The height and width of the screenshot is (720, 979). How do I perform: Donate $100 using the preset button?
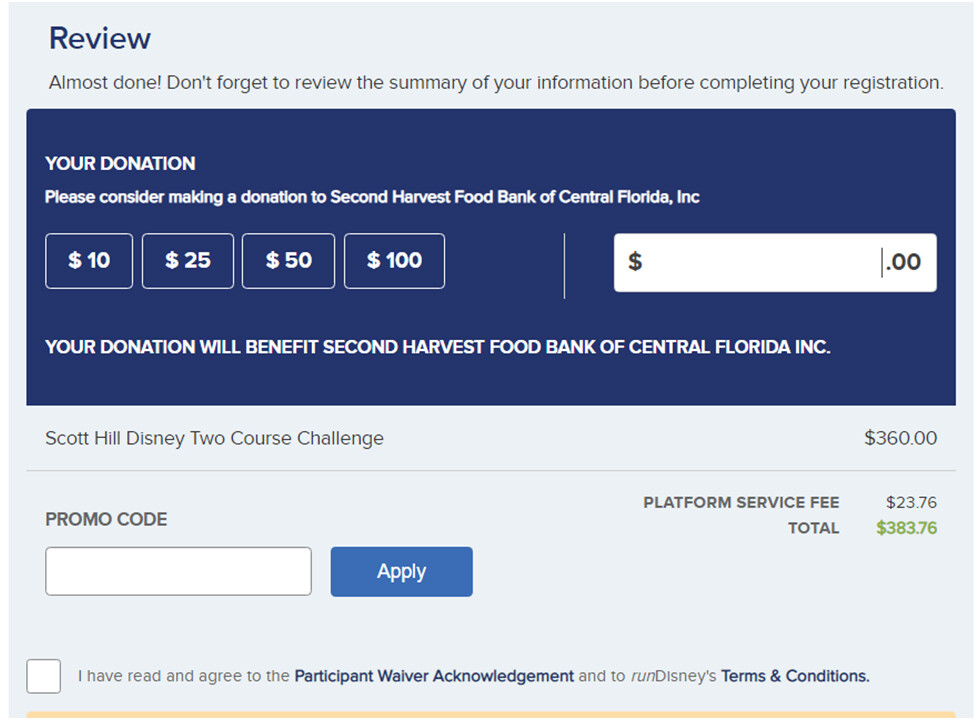tap(394, 261)
